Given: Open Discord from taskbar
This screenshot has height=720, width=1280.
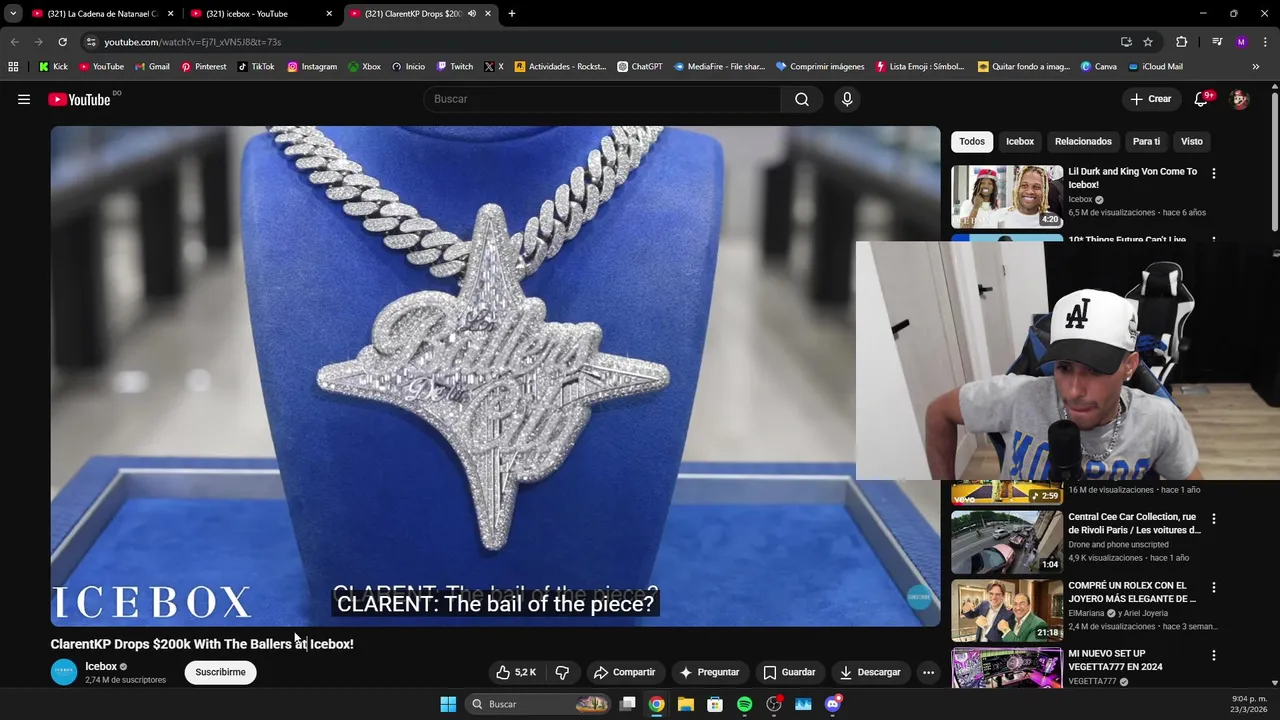Looking at the screenshot, I should pos(833,704).
